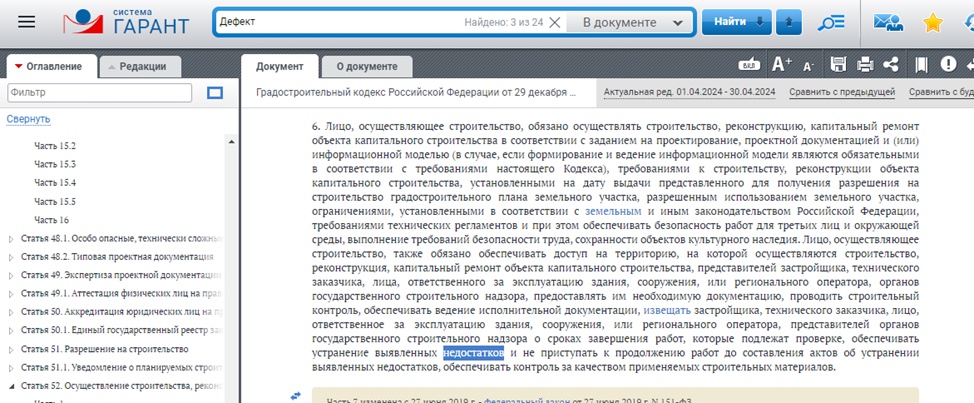Expand the Статья 48.2 tree node arrow

[12, 257]
